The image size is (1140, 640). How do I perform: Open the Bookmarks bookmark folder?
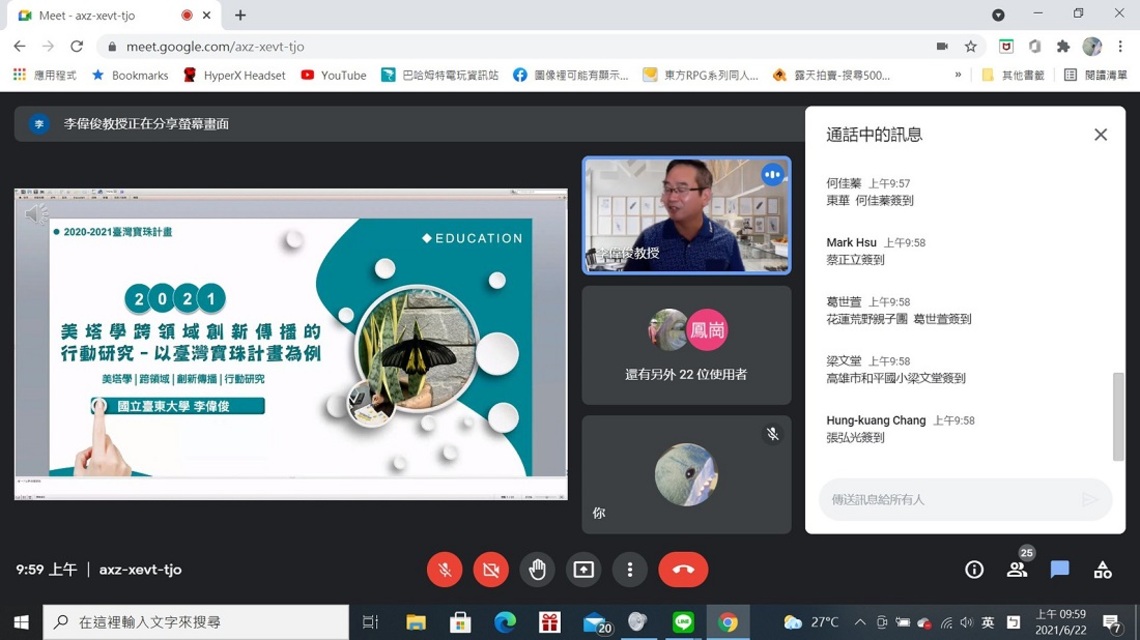129,75
